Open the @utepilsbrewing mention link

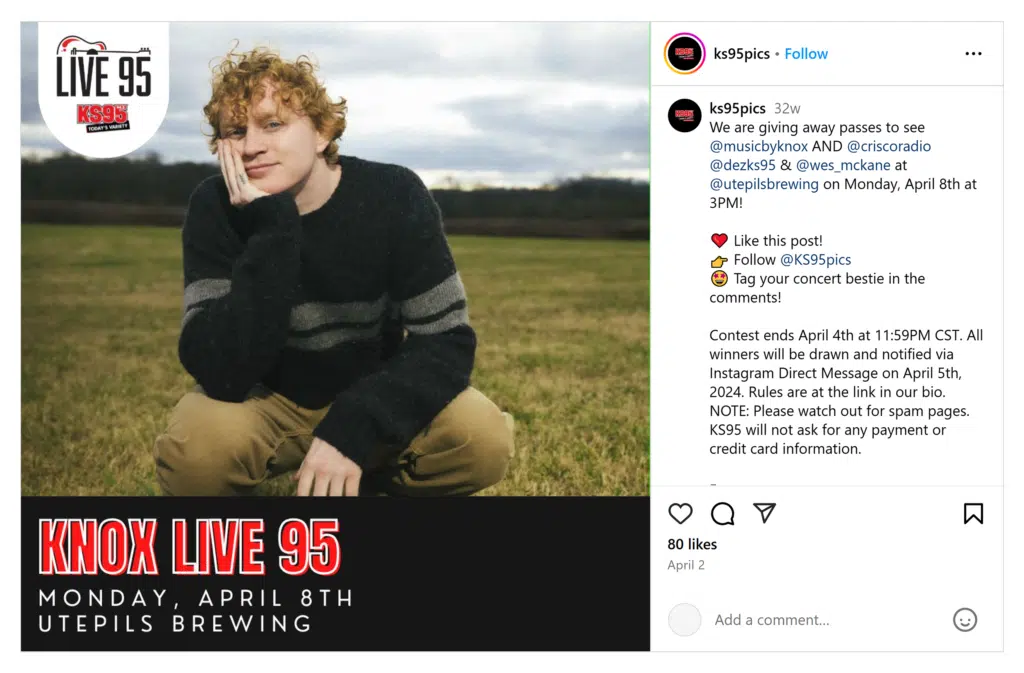tap(764, 184)
